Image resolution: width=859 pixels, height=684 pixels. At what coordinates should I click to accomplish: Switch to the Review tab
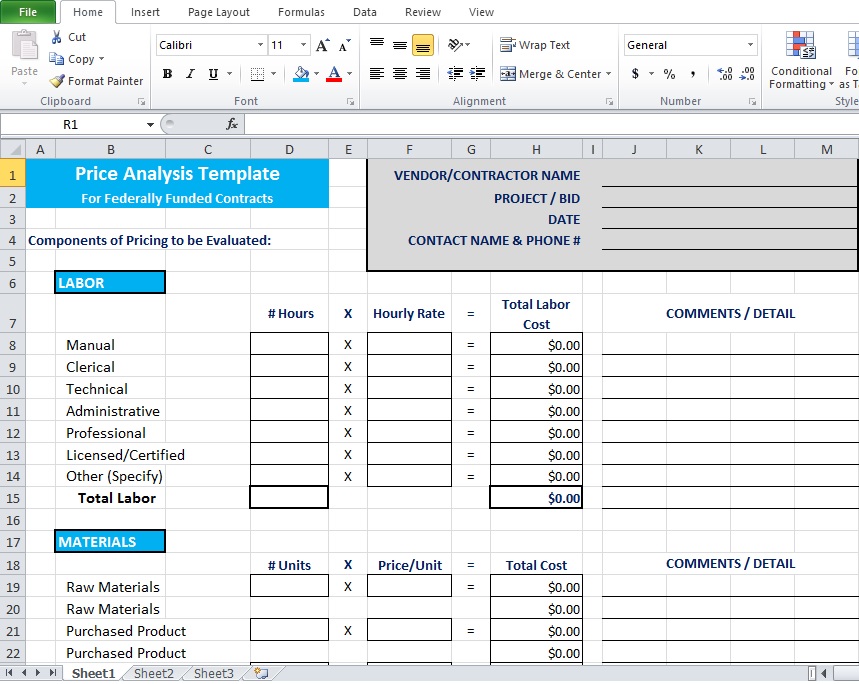click(422, 12)
